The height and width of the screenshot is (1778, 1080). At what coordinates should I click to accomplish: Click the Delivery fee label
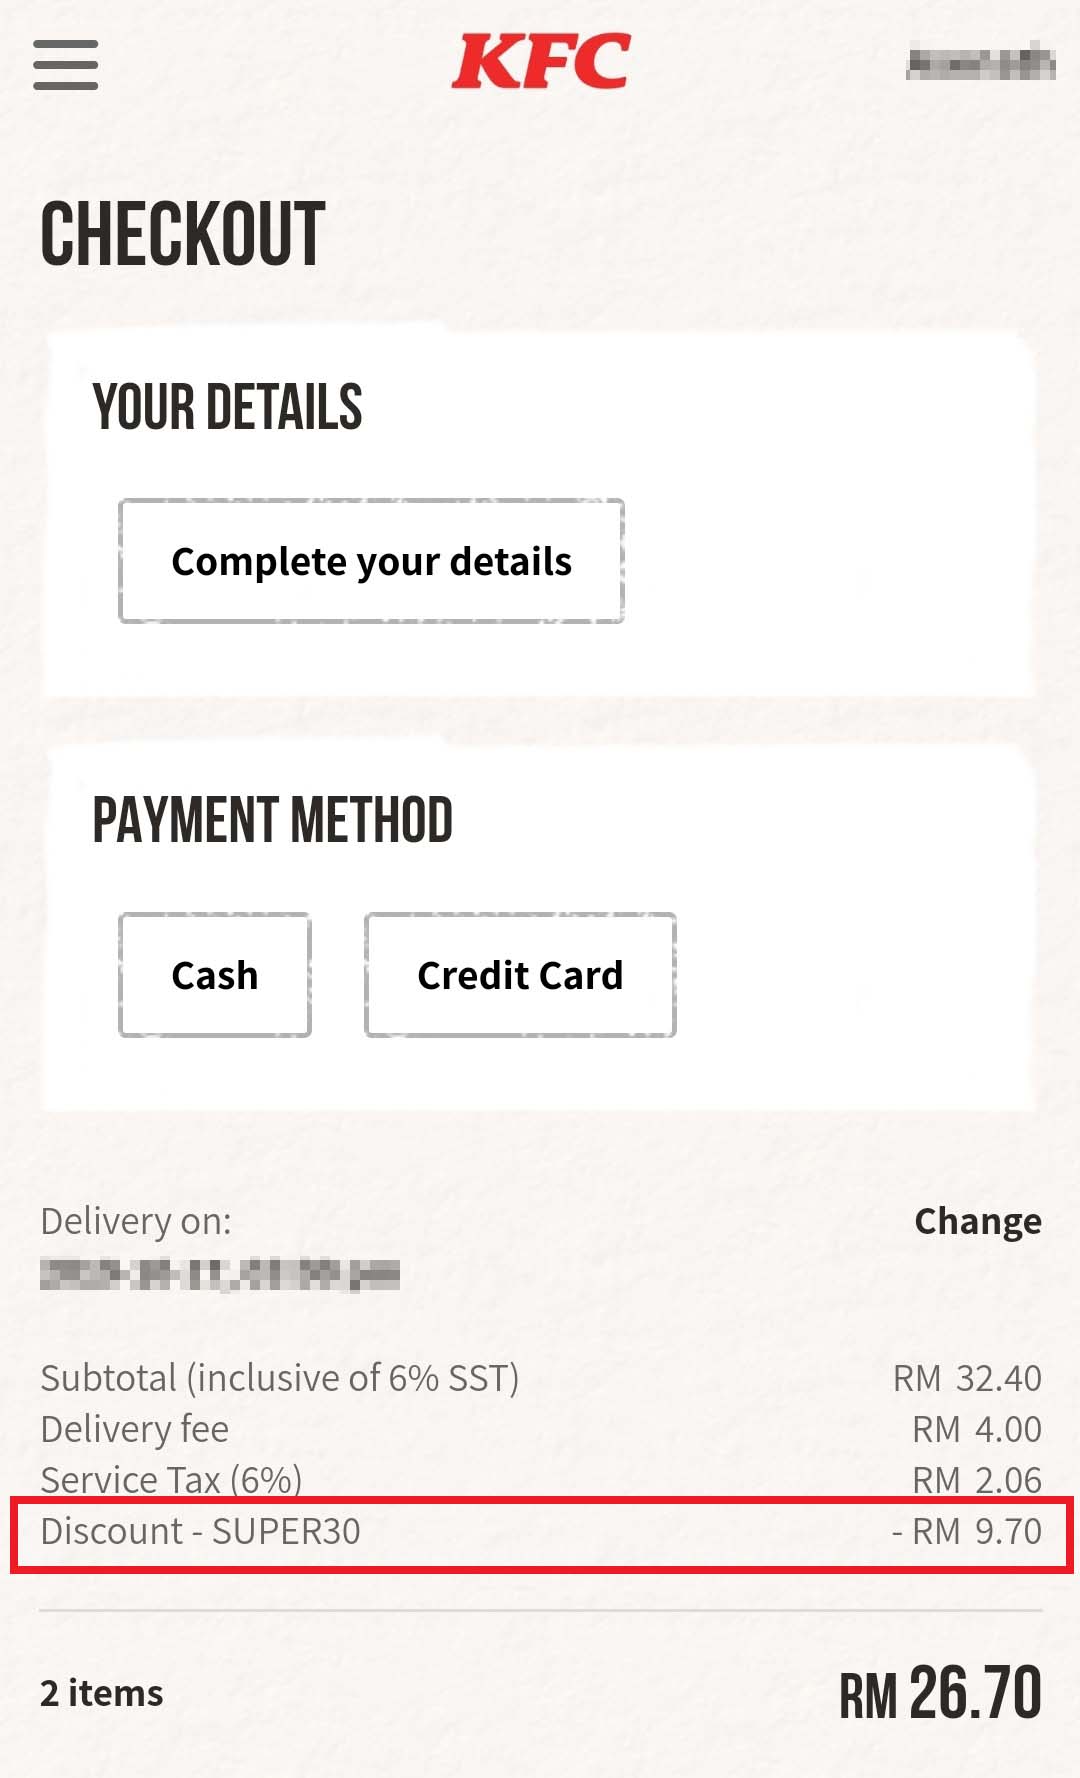pos(135,1429)
